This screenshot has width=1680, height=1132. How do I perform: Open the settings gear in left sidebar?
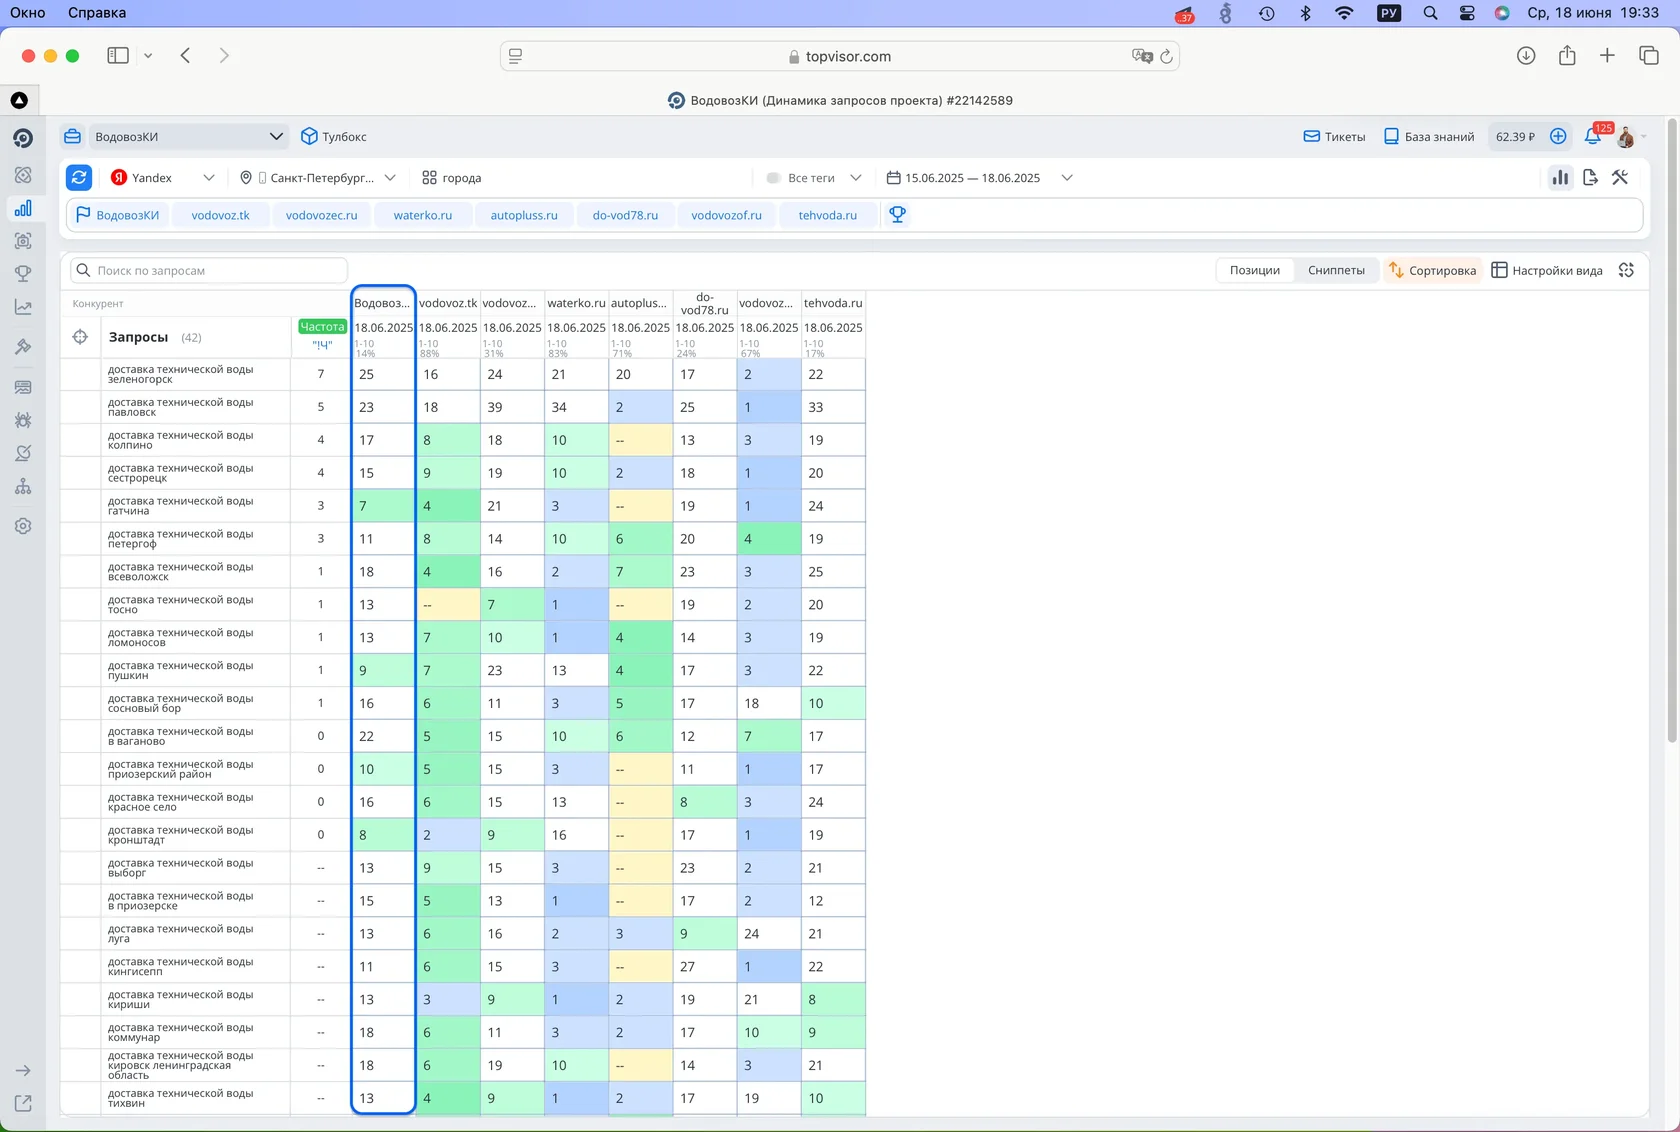click(23, 526)
